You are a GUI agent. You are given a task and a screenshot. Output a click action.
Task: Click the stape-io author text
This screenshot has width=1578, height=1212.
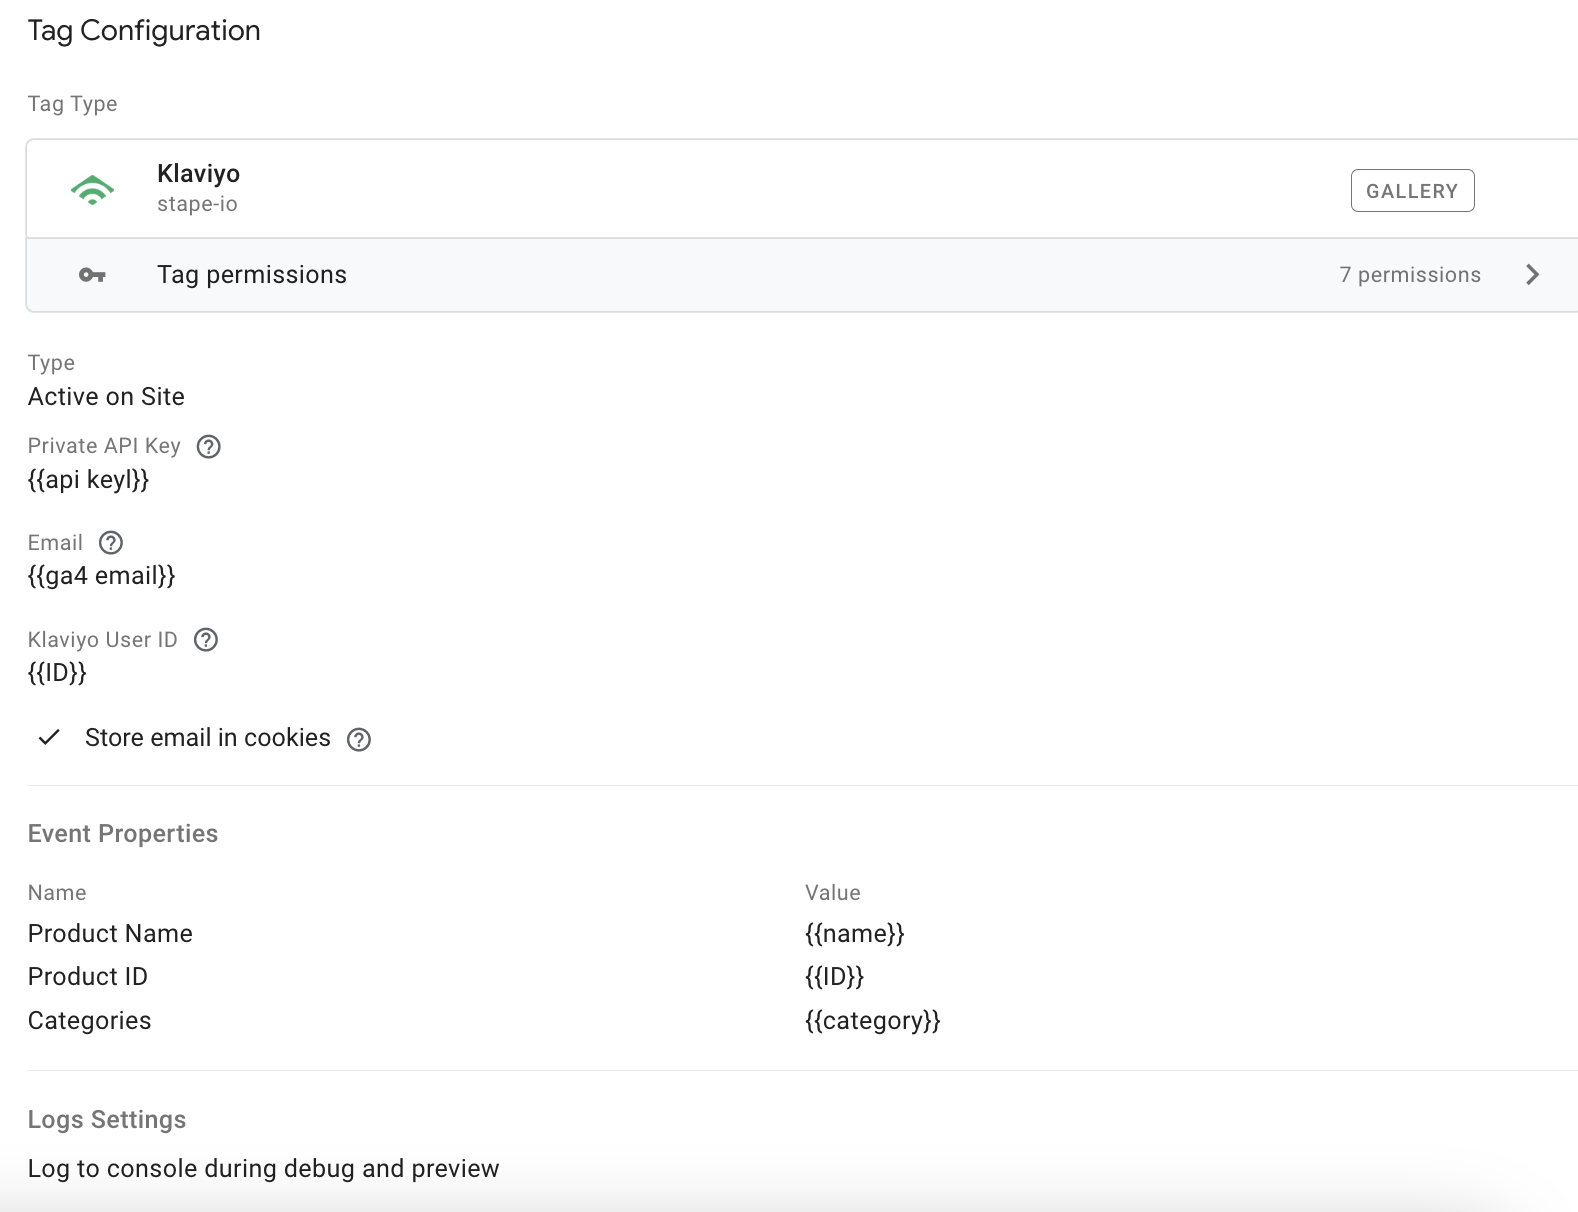(x=197, y=204)
